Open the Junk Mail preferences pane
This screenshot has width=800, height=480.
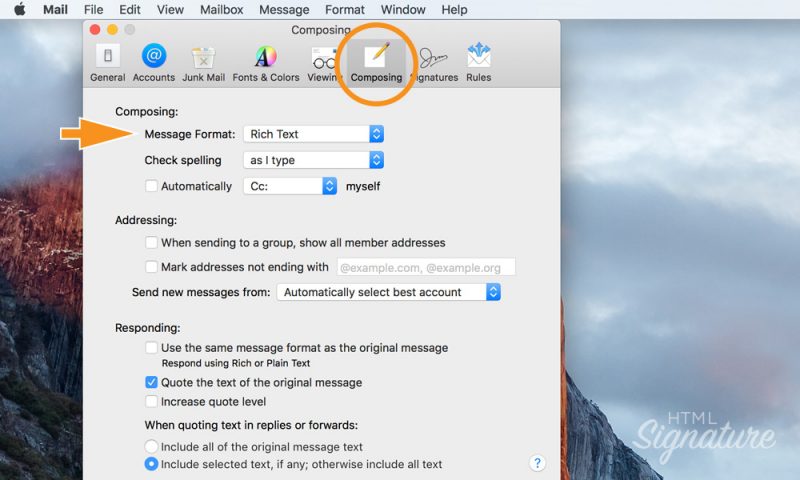coord(204,63)
